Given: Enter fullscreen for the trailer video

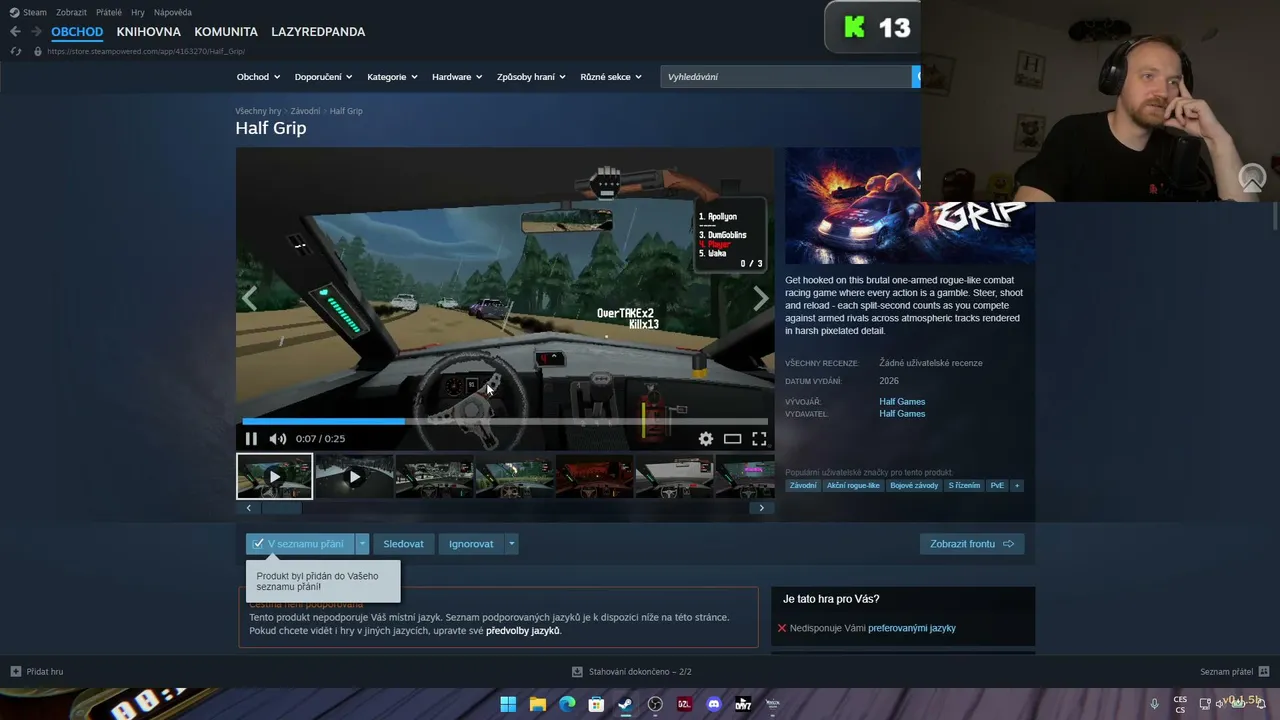Looking at the screenshot, I should point(759,439).
